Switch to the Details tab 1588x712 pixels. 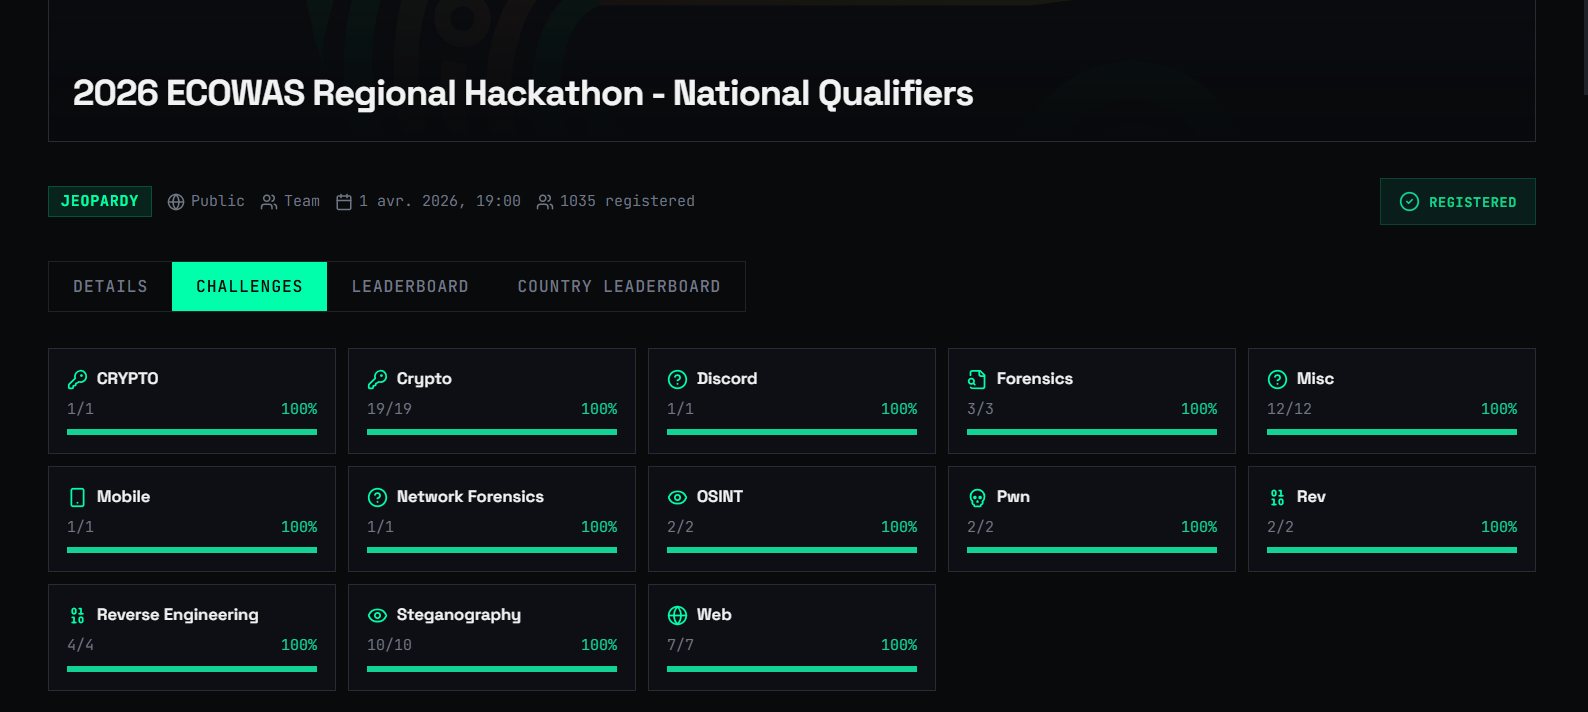110,286
